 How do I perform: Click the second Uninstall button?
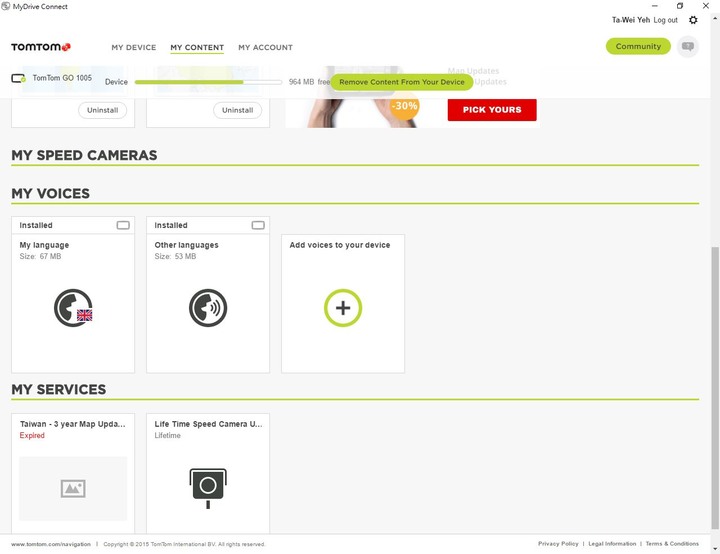pyautogui.click(x=237, y=110)
